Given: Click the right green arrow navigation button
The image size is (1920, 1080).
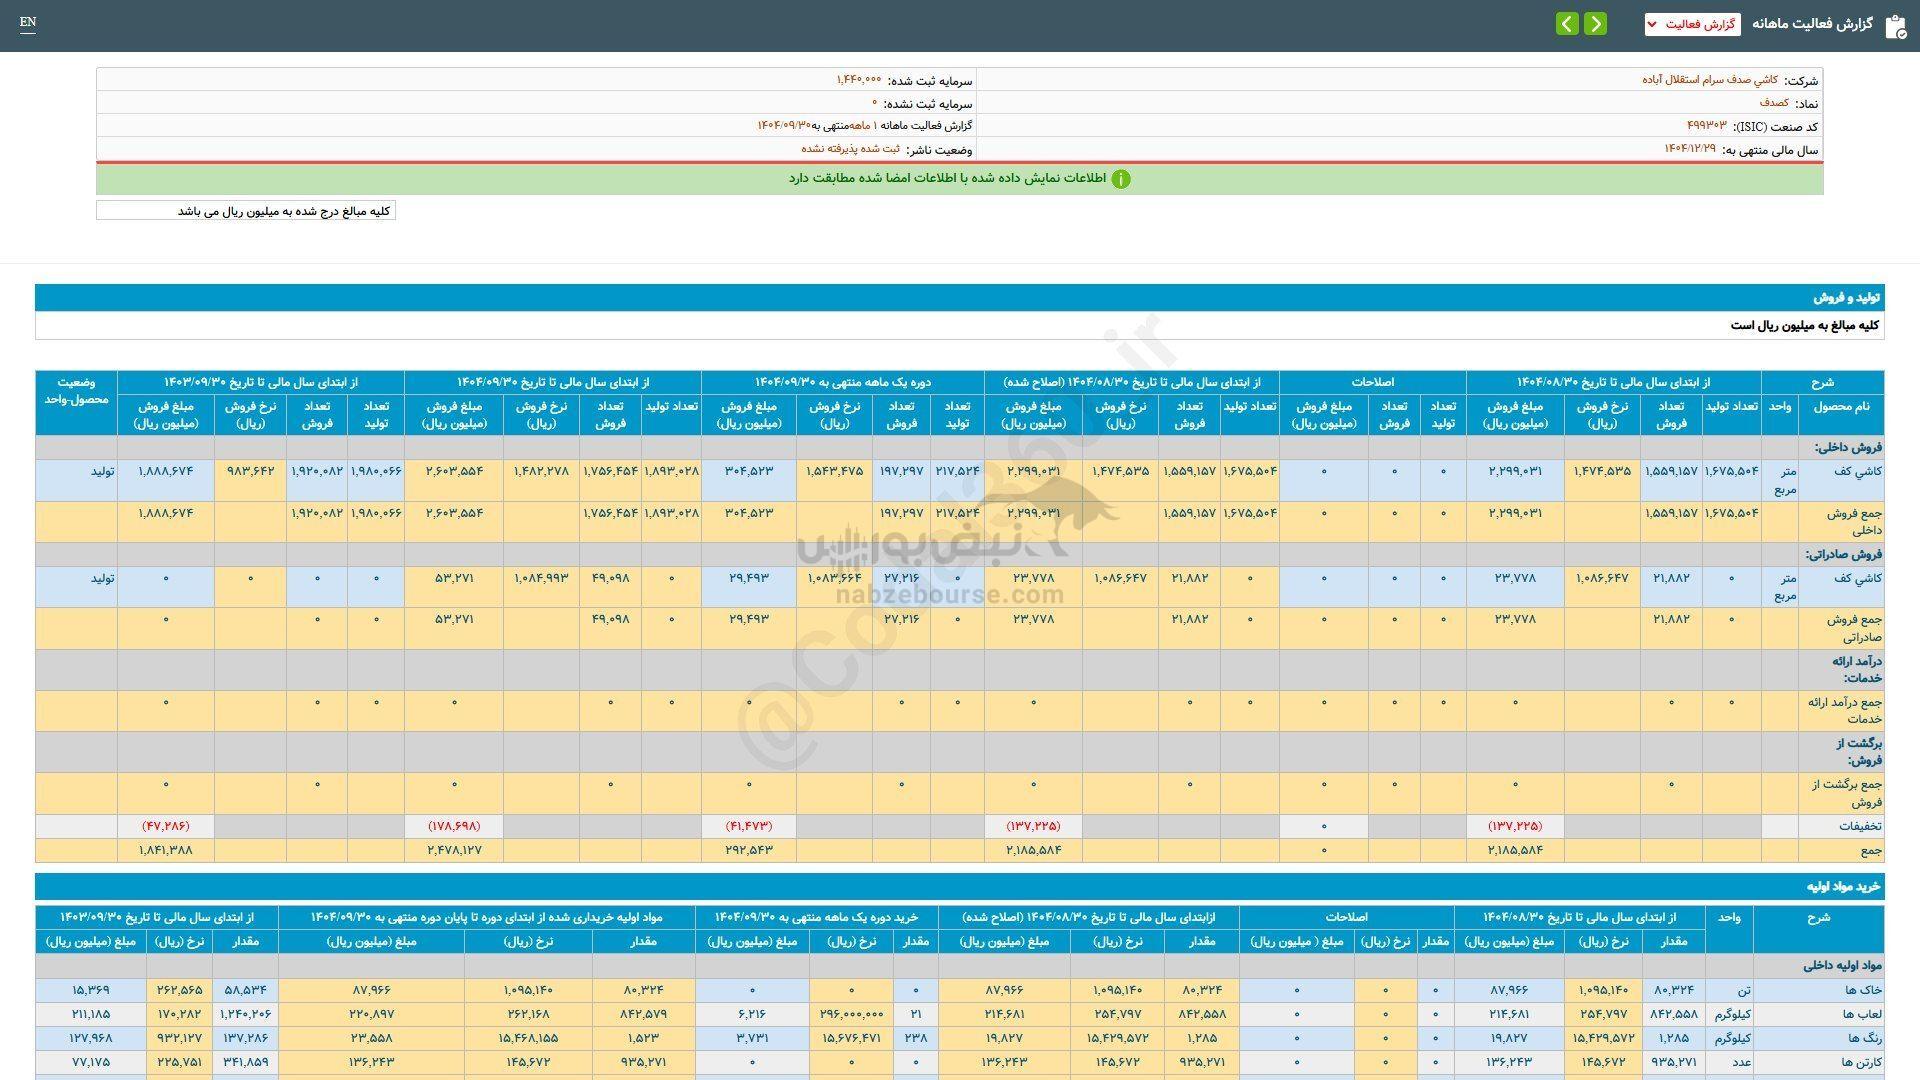Looking at the screenshot, I should (1596, 24).
